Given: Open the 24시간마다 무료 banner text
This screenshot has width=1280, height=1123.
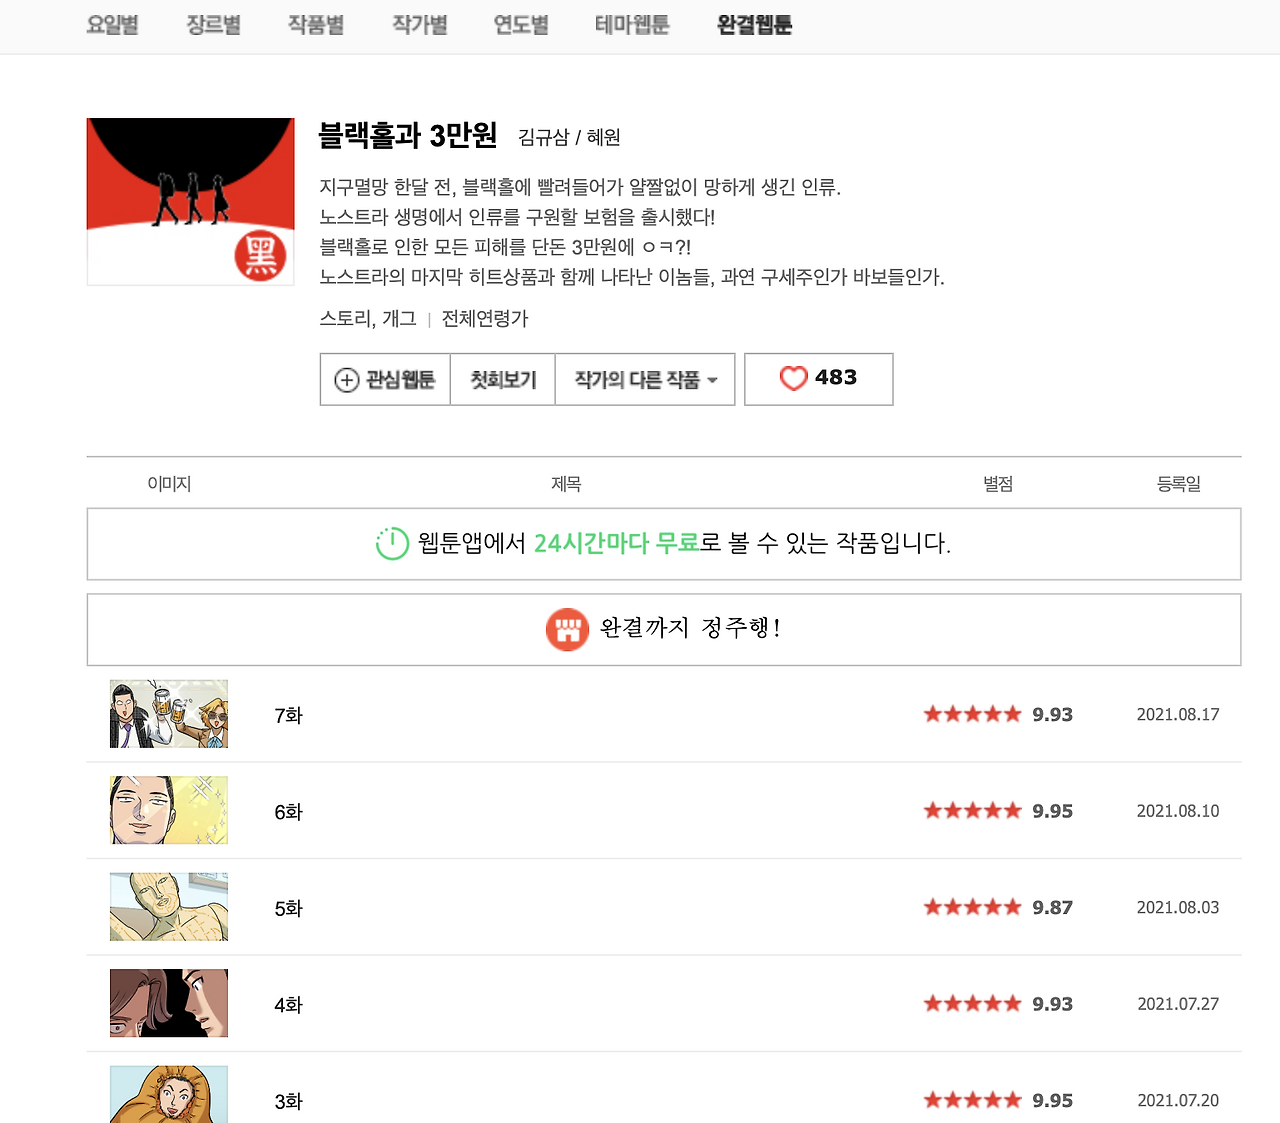Looking at the screenshot, I should 616,543.
